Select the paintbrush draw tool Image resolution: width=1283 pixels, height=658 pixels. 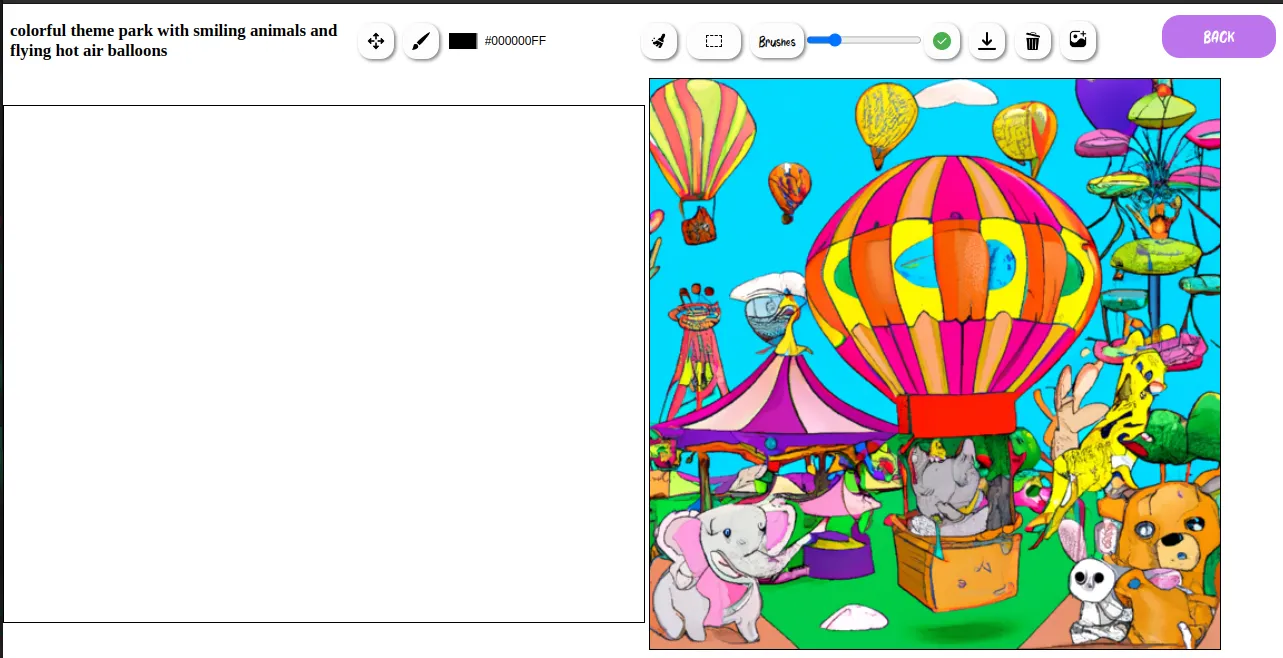point(421,41)
